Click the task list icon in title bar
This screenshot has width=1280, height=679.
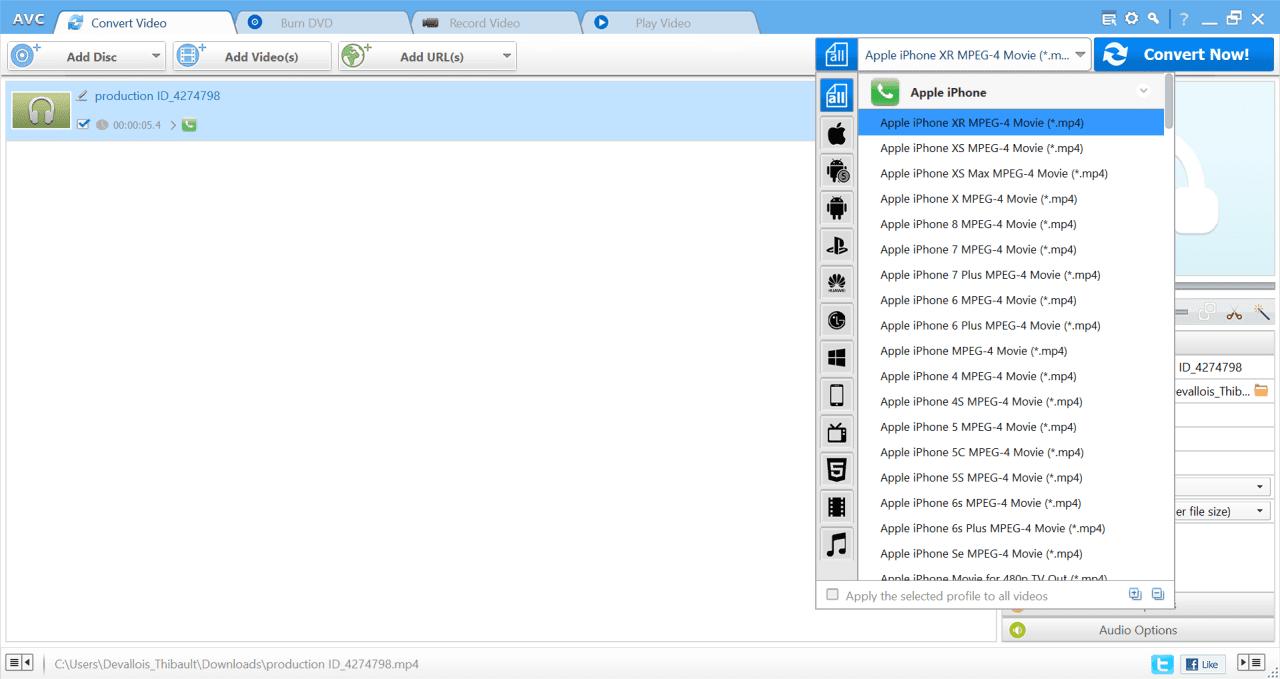pyautogui.click(x=1109, y=18)
